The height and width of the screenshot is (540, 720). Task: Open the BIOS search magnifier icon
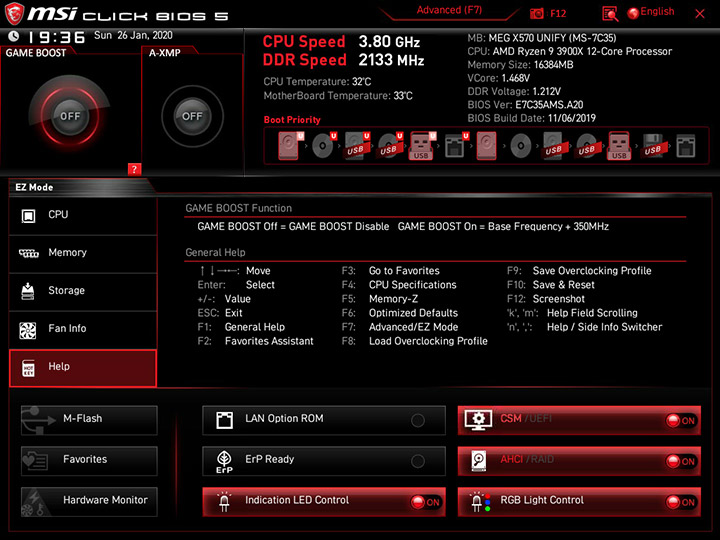pos(610,13)
